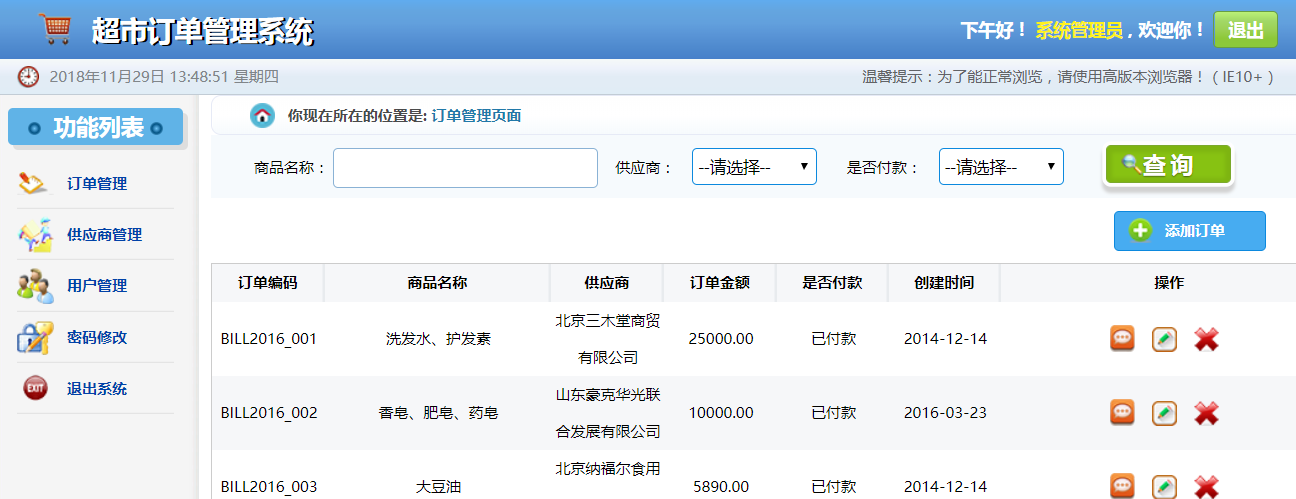
Task: Click order code BILL2016_001
Action: [x=269, y=339]
